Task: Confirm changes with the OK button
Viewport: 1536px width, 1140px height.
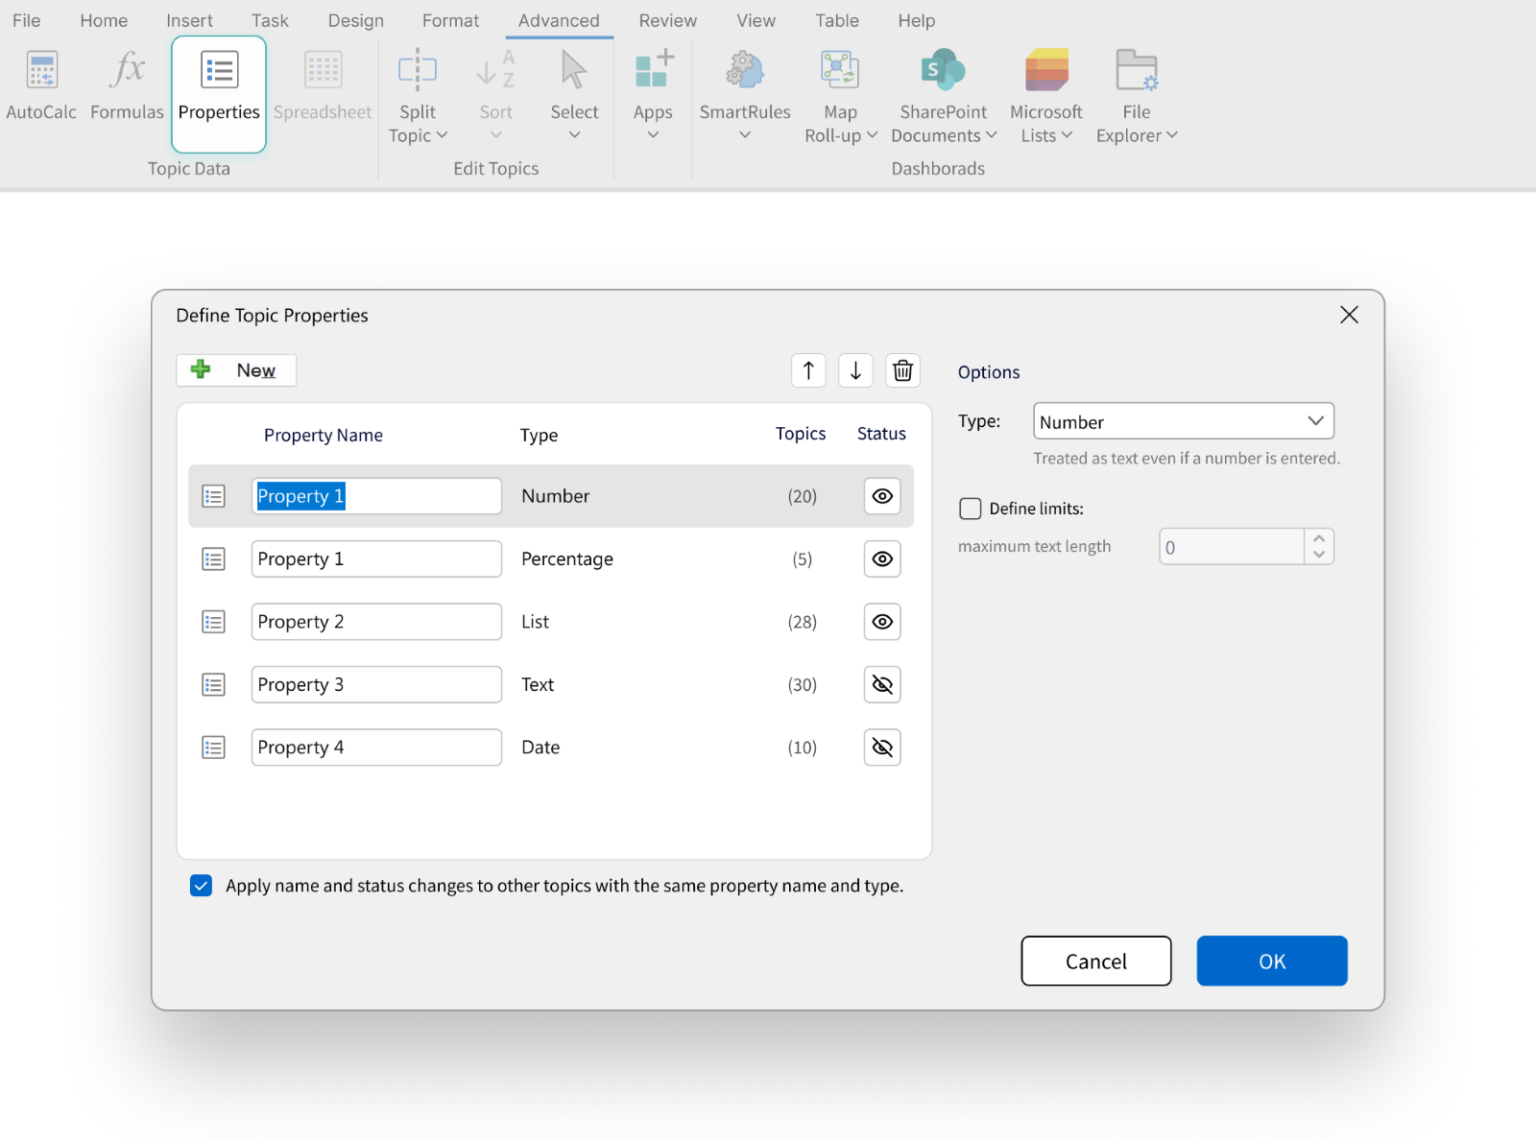Action: [1271, 961]
